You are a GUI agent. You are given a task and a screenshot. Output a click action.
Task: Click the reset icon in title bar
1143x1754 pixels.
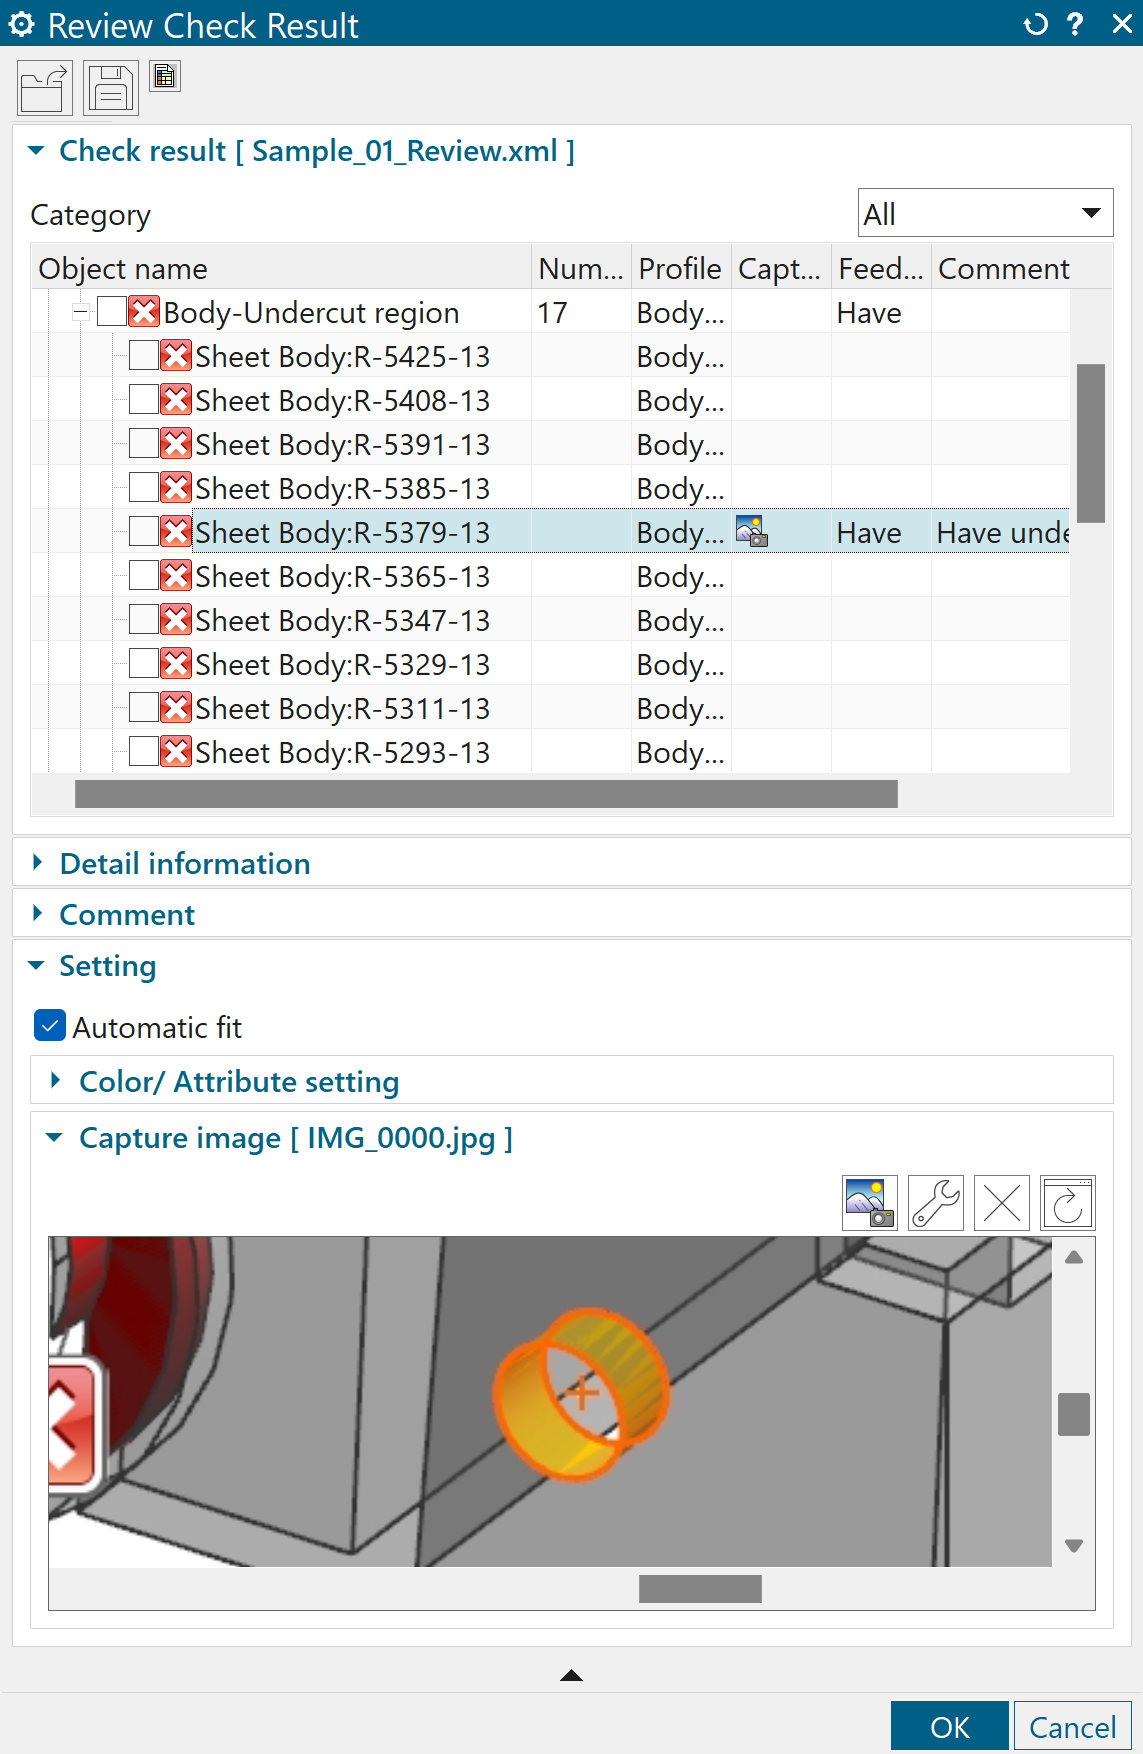pos(1036,24)
